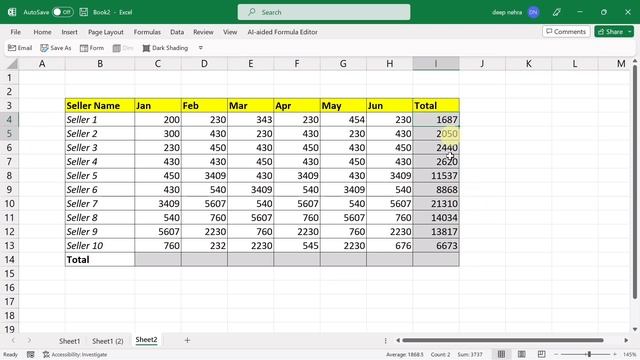Click vertical scroll up arrow

point(635,61)
